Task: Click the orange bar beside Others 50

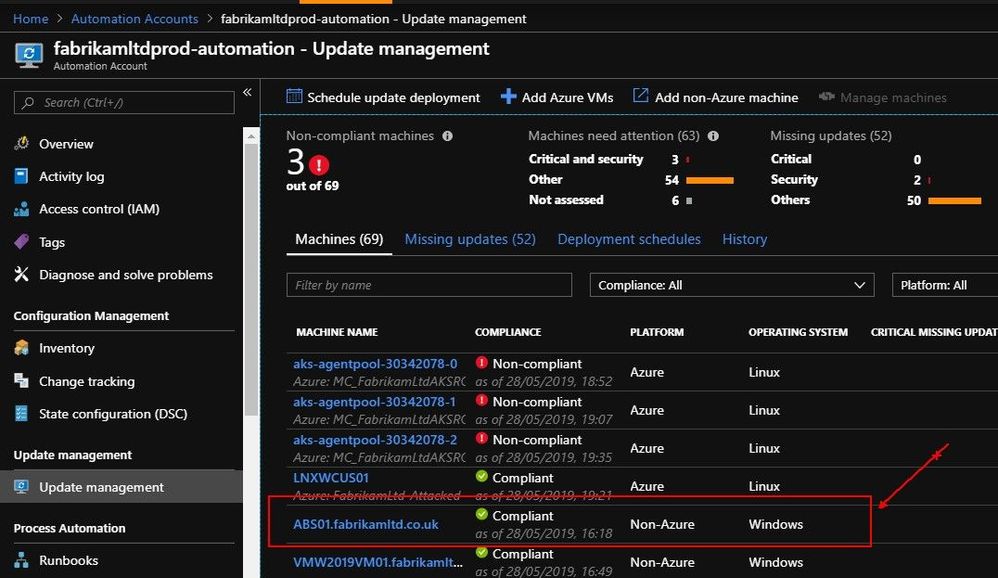Action: point(955,201)
